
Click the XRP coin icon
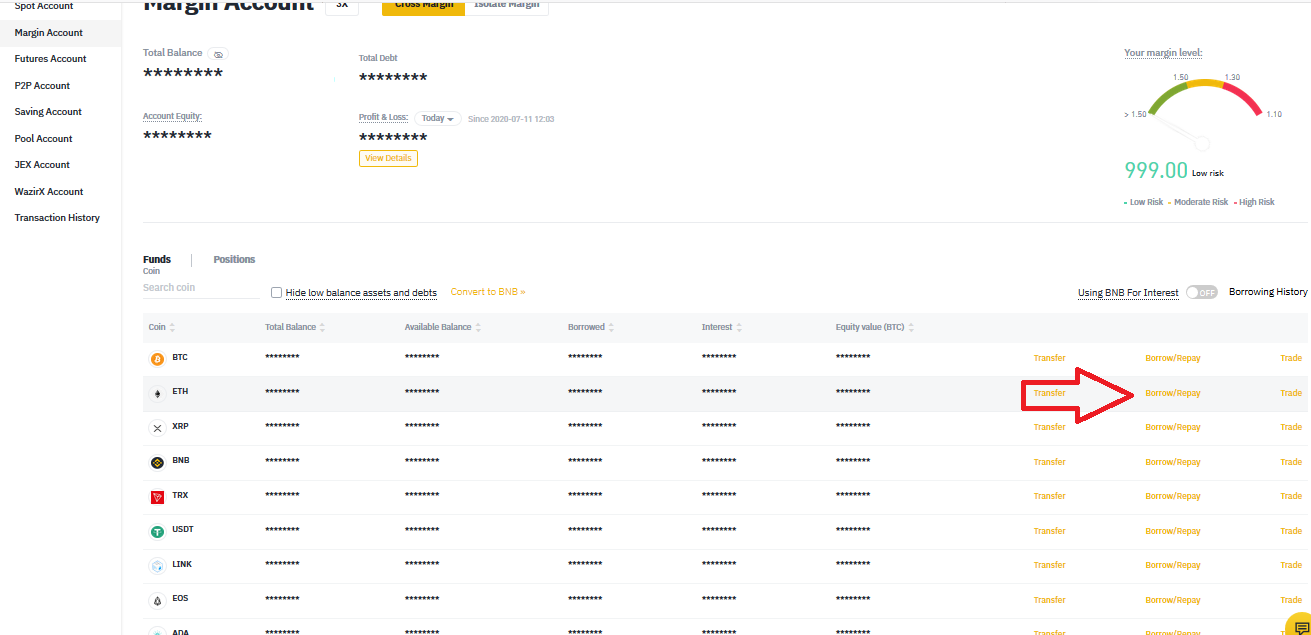(x=157, y=428)
